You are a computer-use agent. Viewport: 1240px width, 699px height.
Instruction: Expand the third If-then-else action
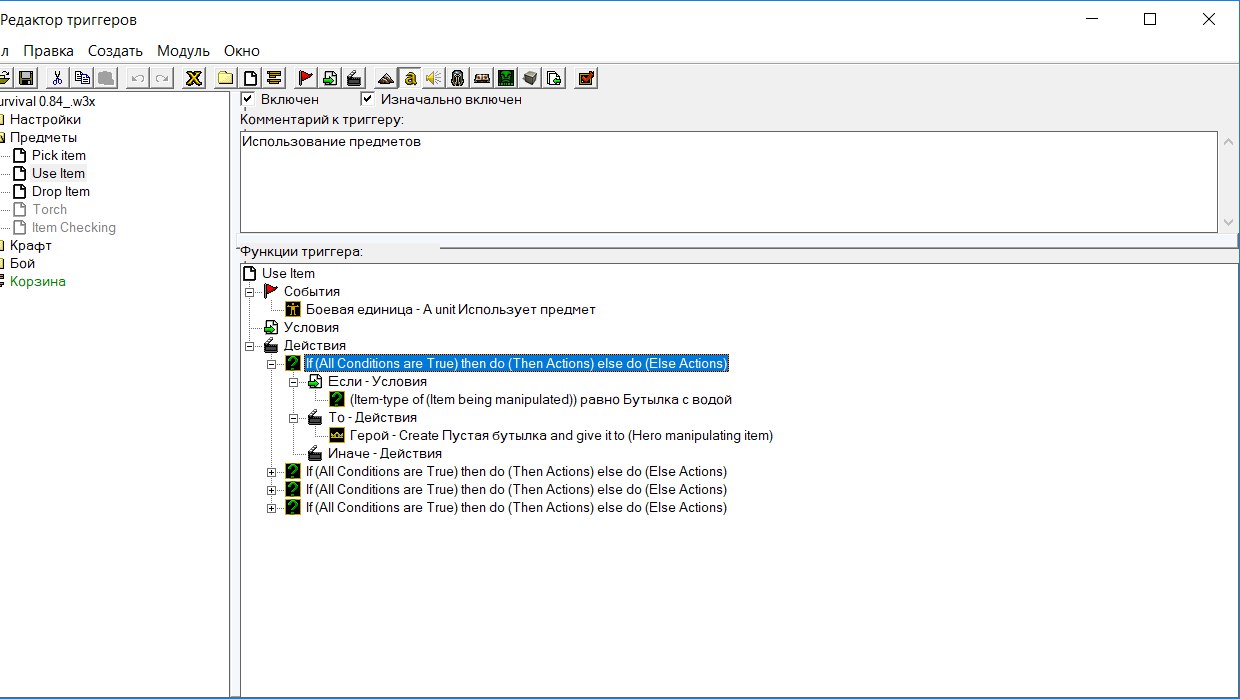271,490
